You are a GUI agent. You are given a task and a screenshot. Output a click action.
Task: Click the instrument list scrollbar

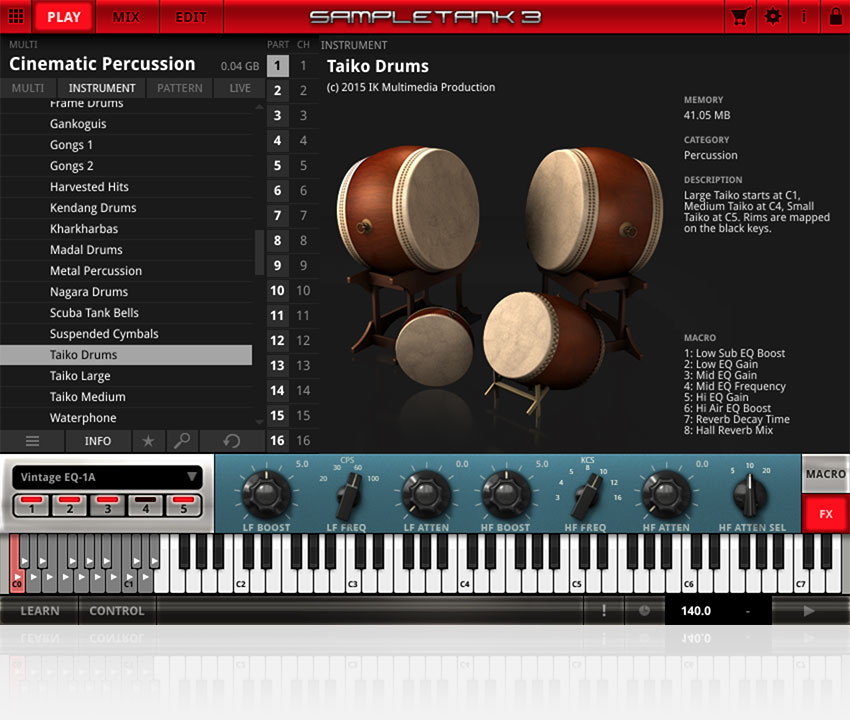point(259,253)
